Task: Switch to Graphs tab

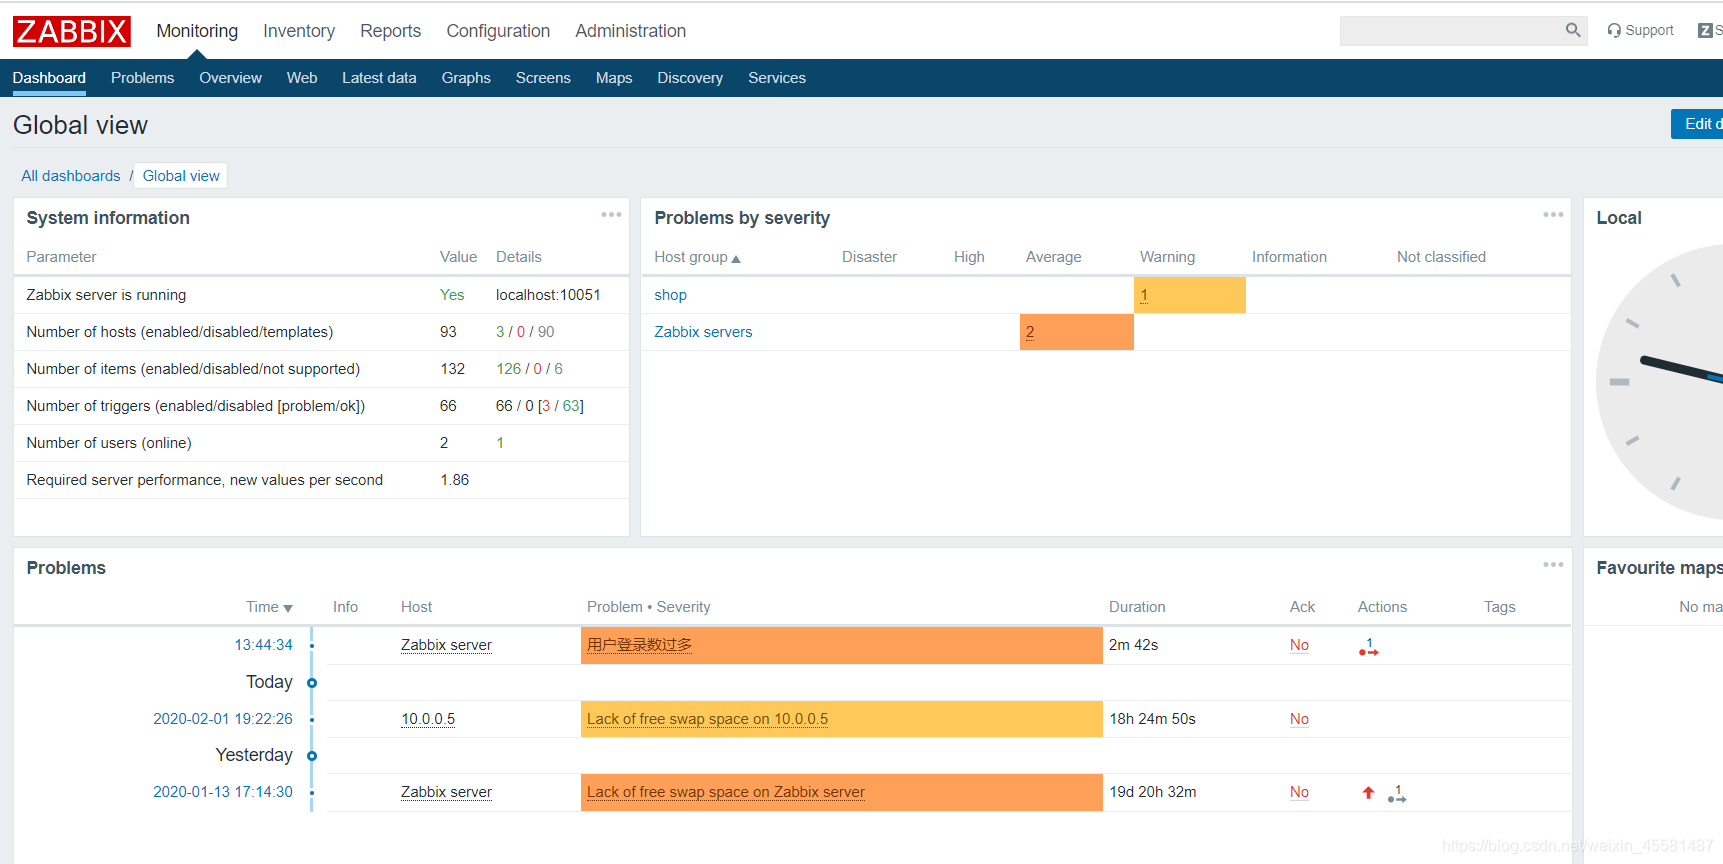Action: 466,78
